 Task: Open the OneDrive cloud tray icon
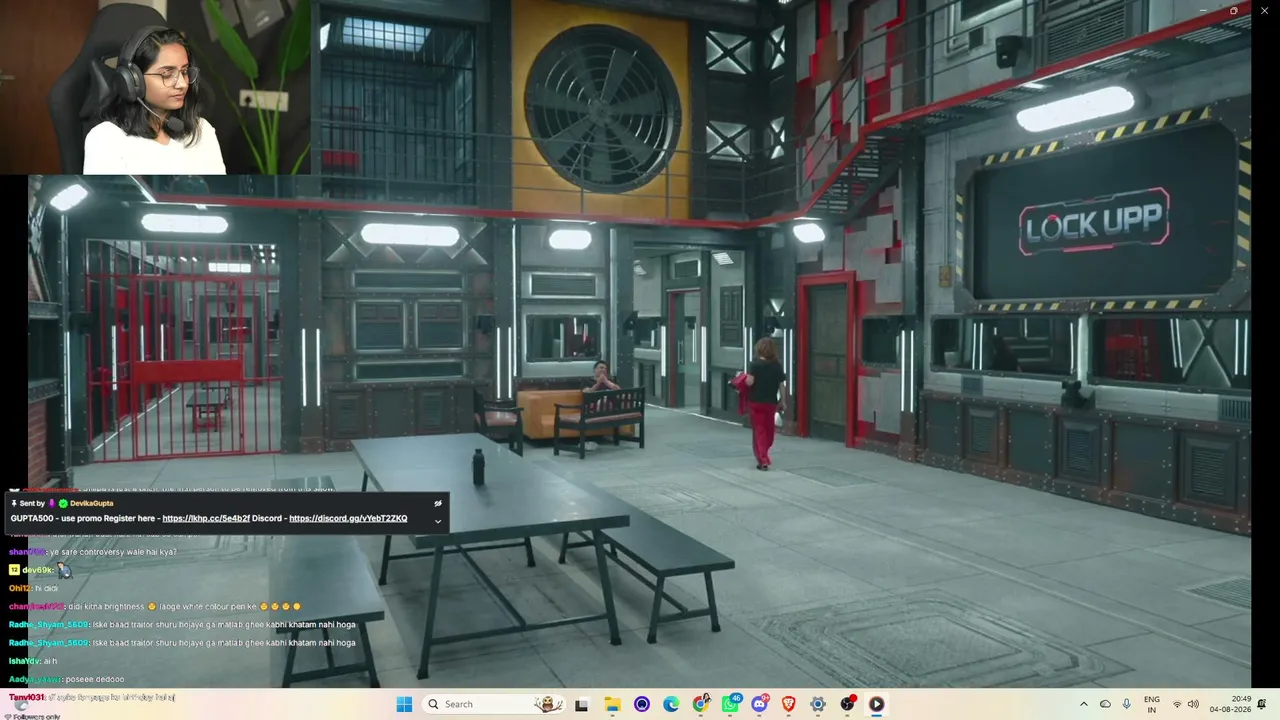[1105, 704]
